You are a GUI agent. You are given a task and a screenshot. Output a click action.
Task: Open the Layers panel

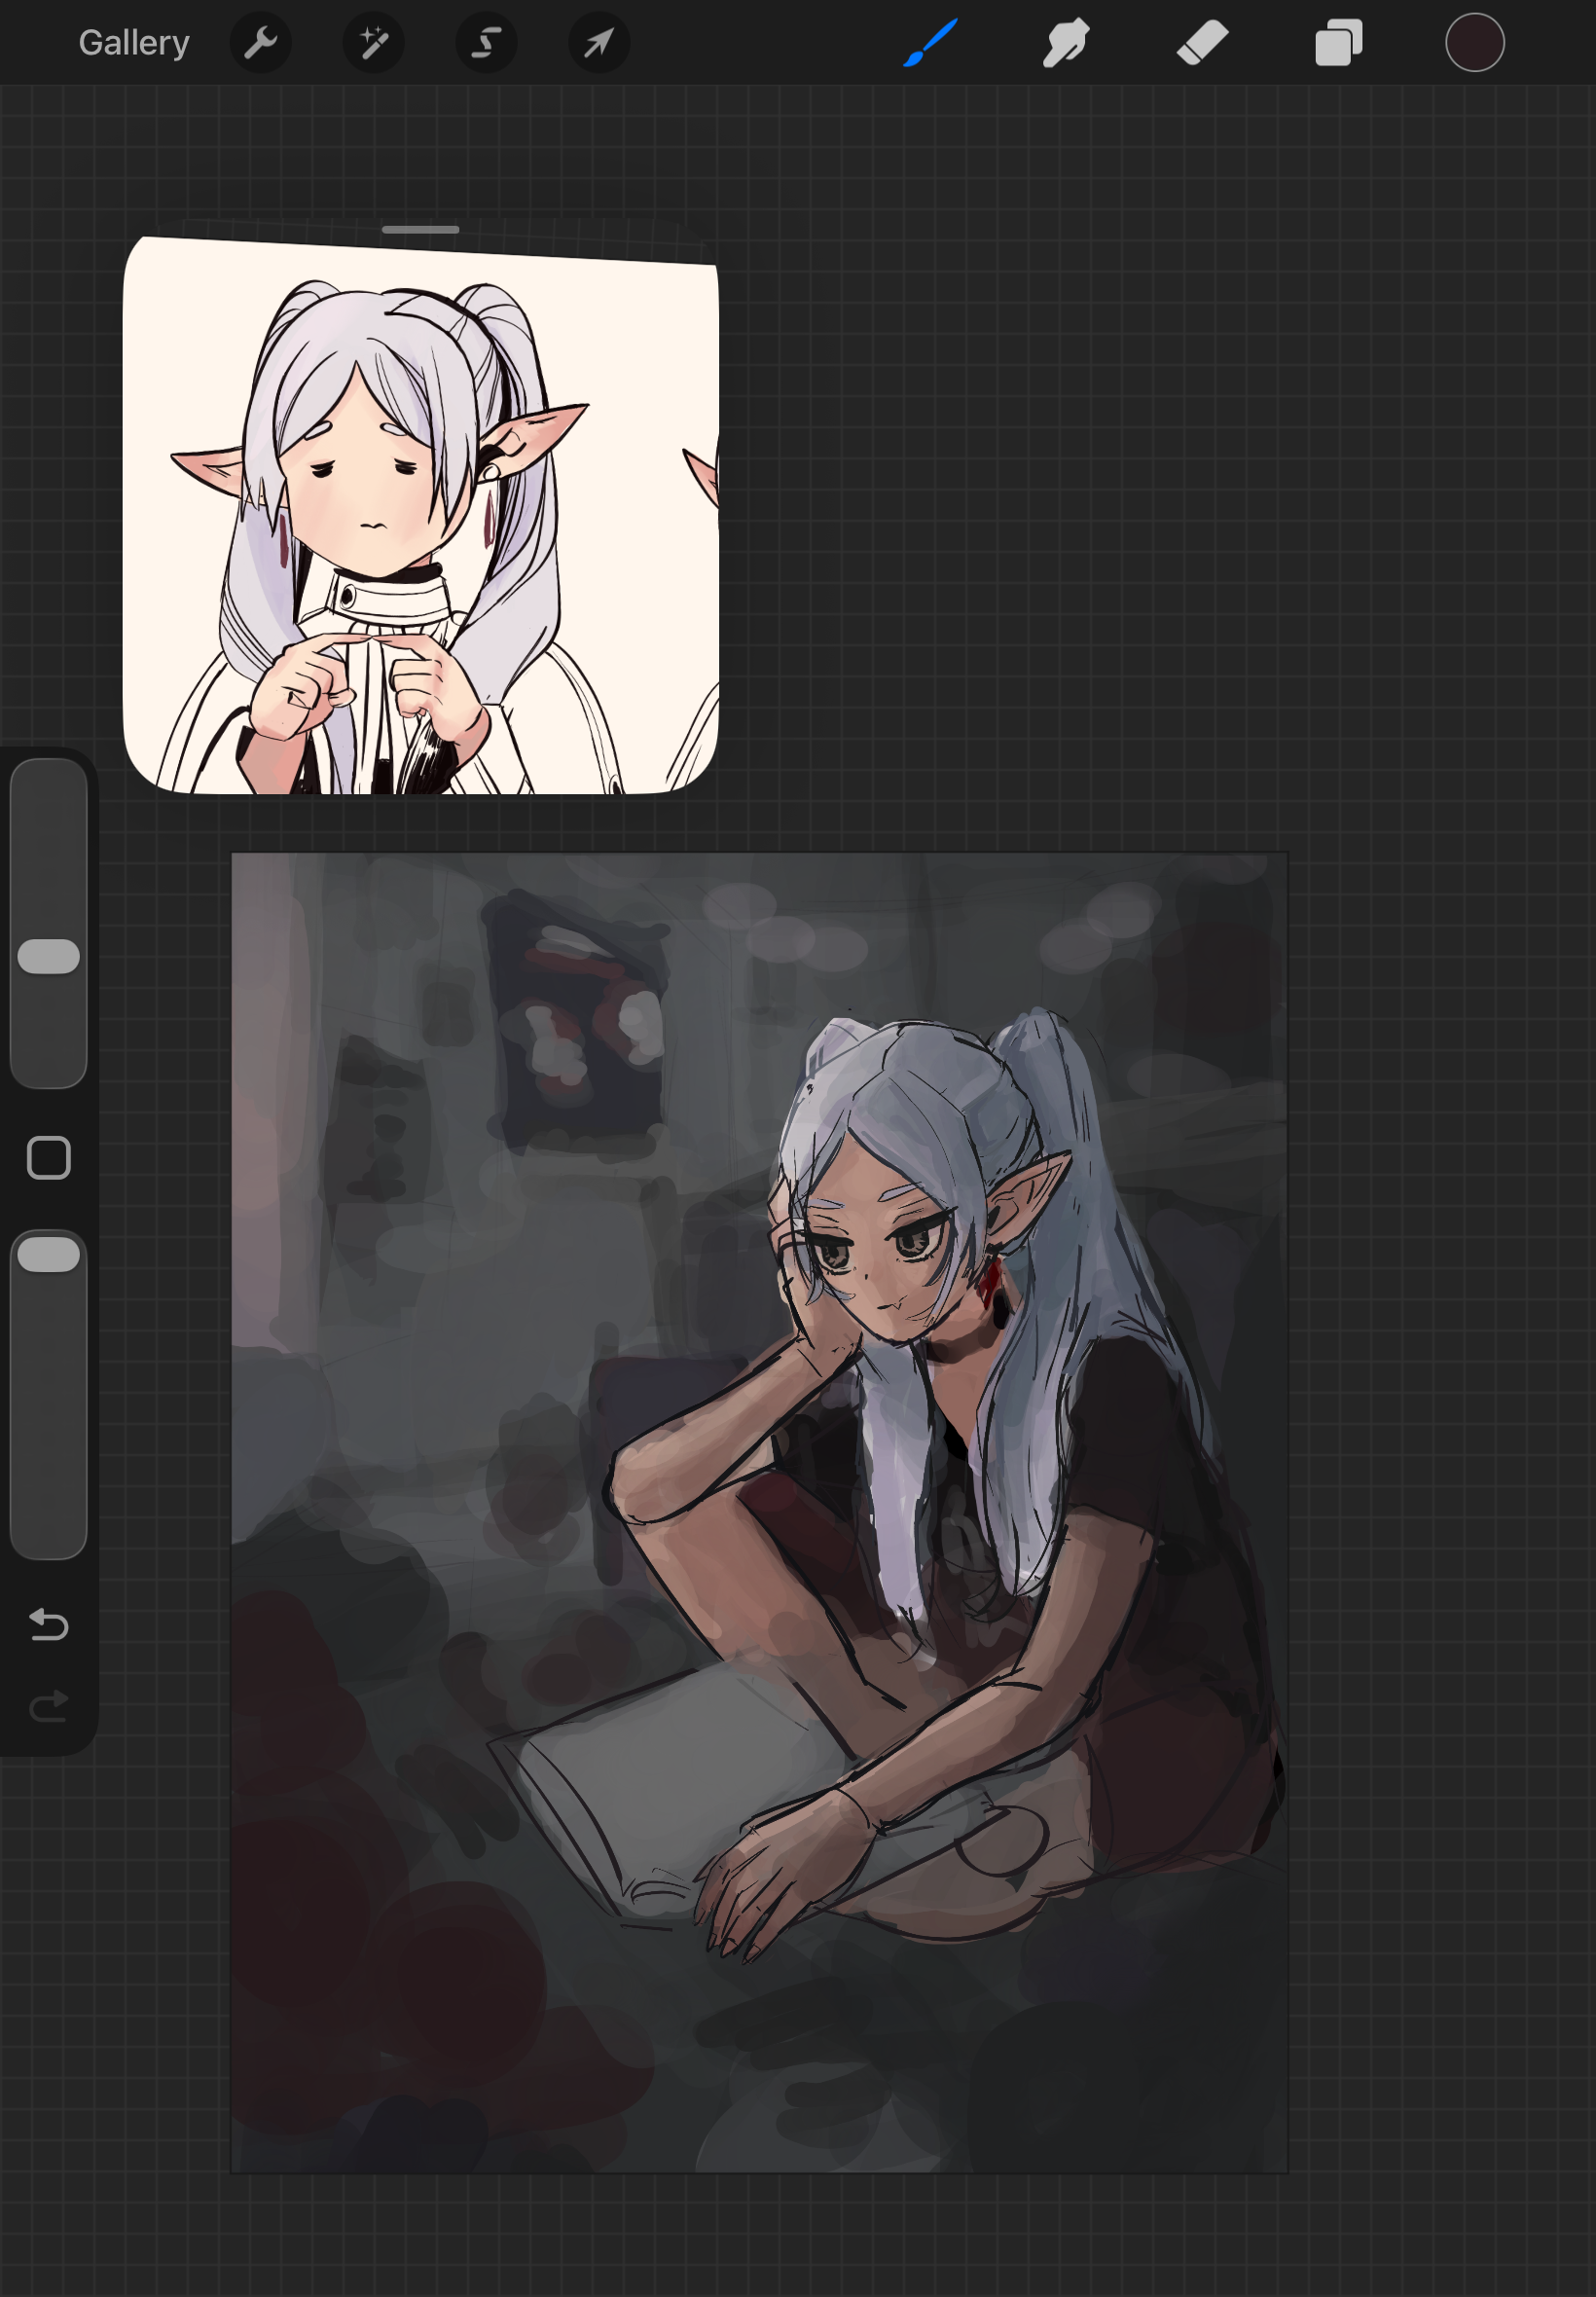(x=1339, y=43)
